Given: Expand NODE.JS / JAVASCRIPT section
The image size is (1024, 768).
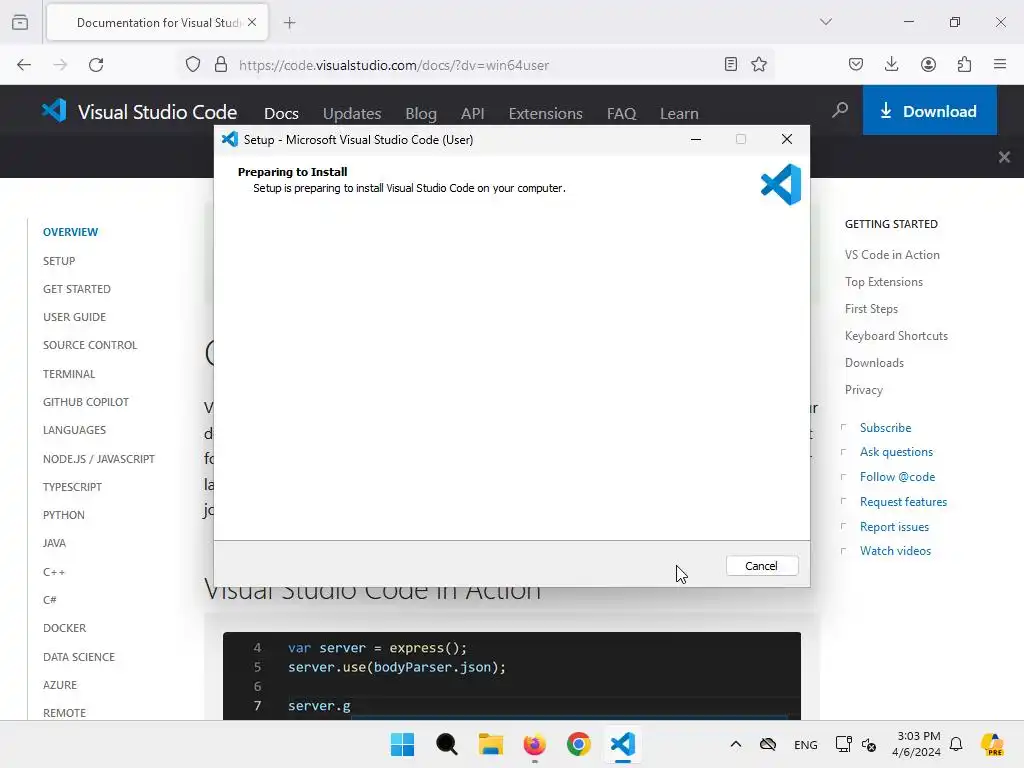Looking at the screenshot, I should click(x=99, y=458).
